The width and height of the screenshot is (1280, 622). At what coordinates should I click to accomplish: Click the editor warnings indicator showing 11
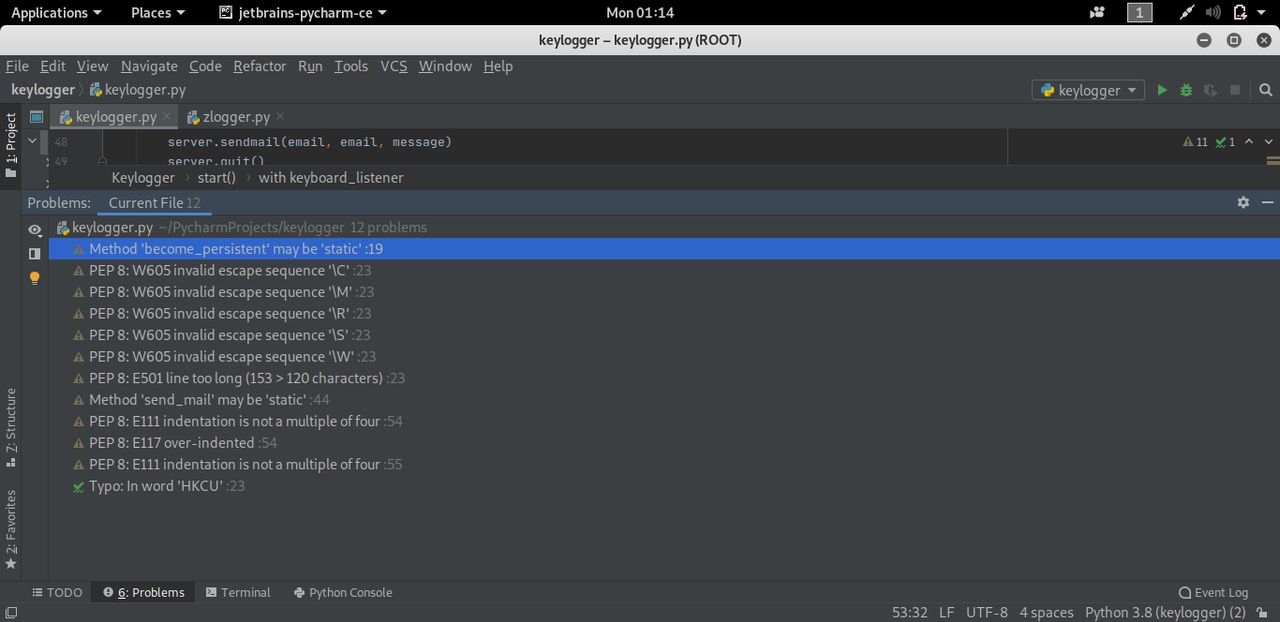click(1195, 142)
